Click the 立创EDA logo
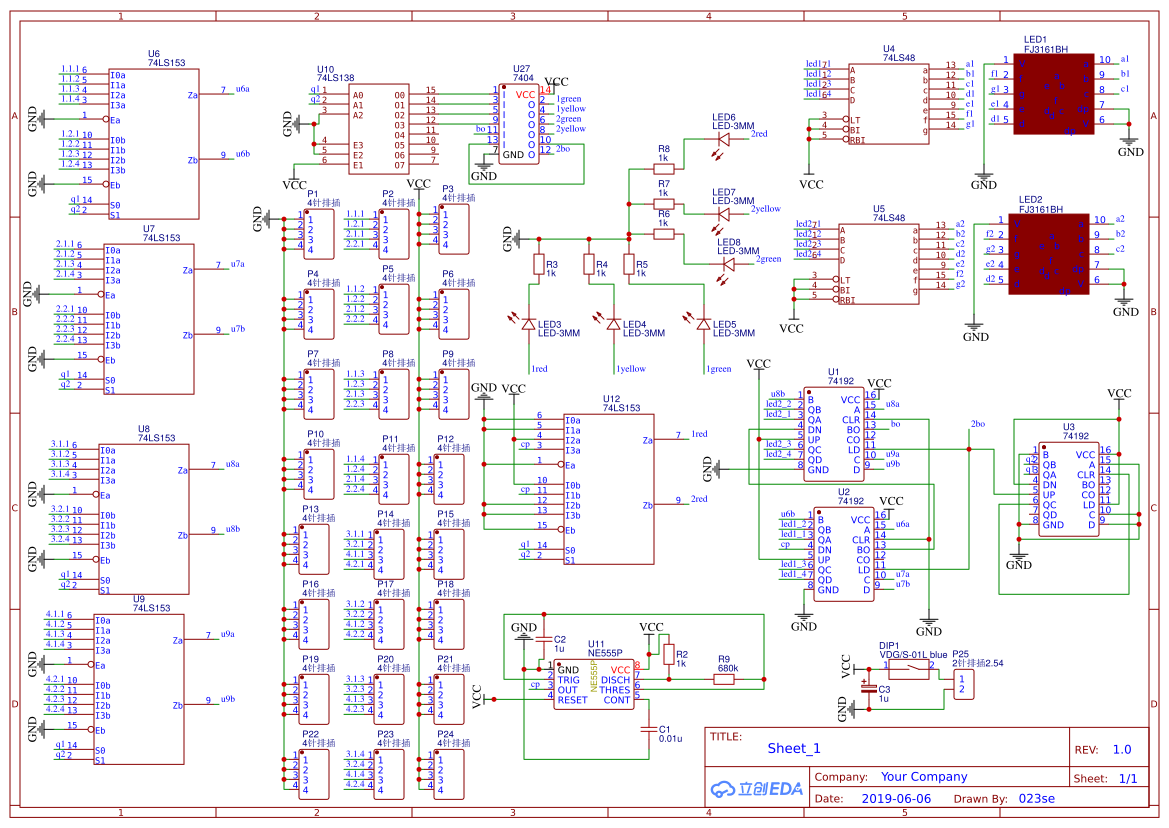 click(757, 789)
